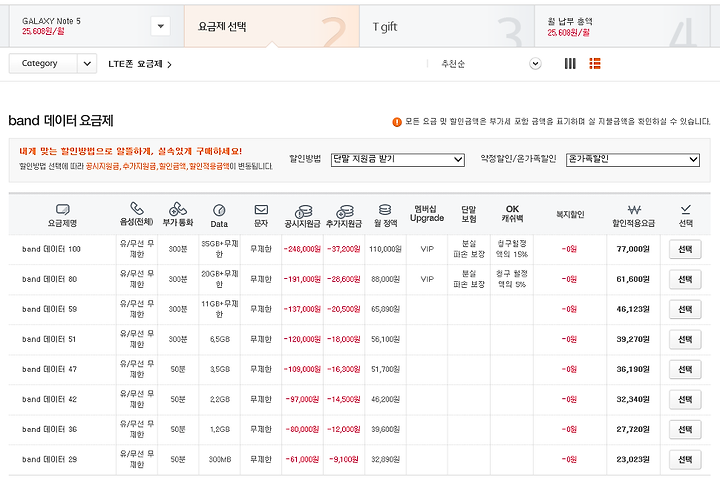Click the band 데이터 요금제 heading
This screenshot has width=720, height=480.
(61, 121)
